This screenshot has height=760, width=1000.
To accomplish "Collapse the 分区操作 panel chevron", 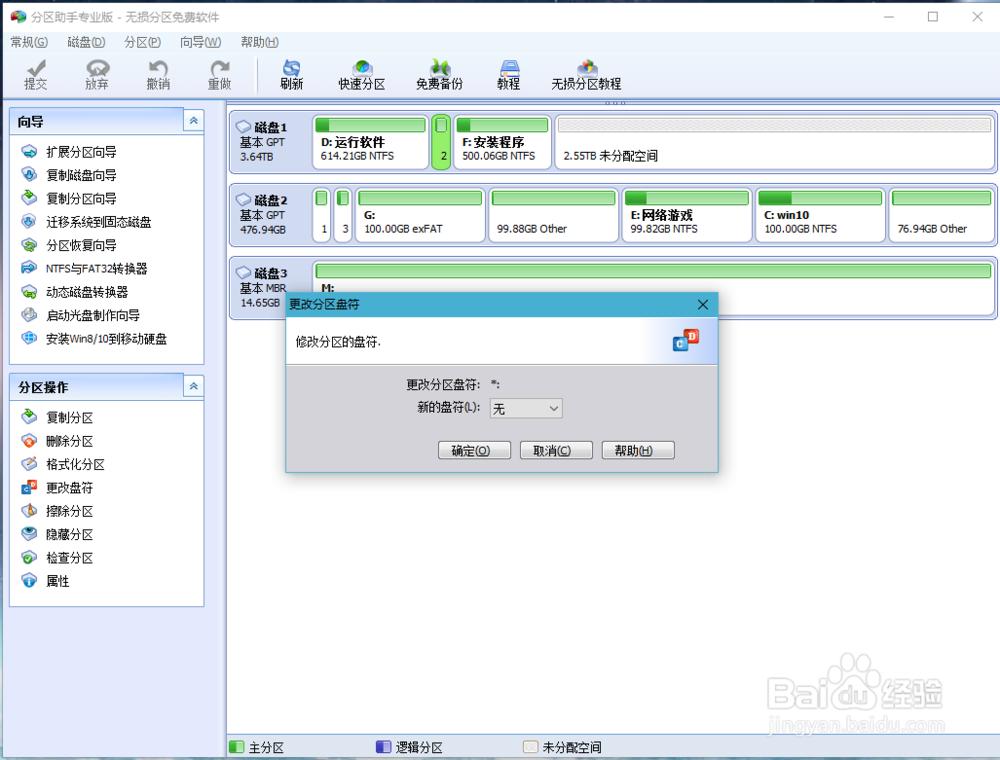I will 193,386.
